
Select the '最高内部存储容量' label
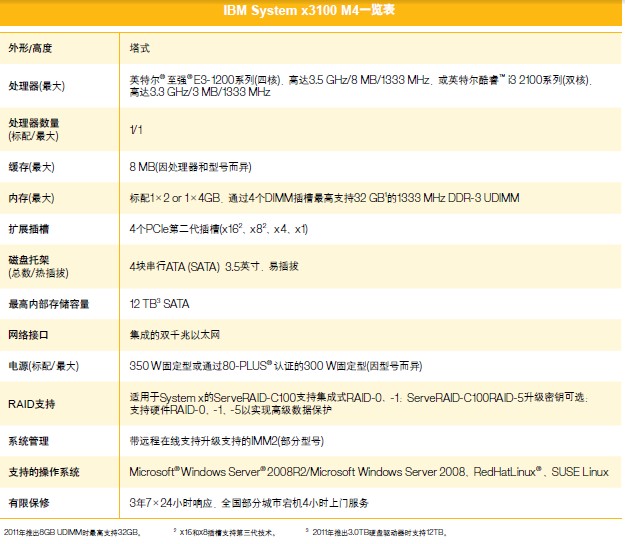coord(49,304)
